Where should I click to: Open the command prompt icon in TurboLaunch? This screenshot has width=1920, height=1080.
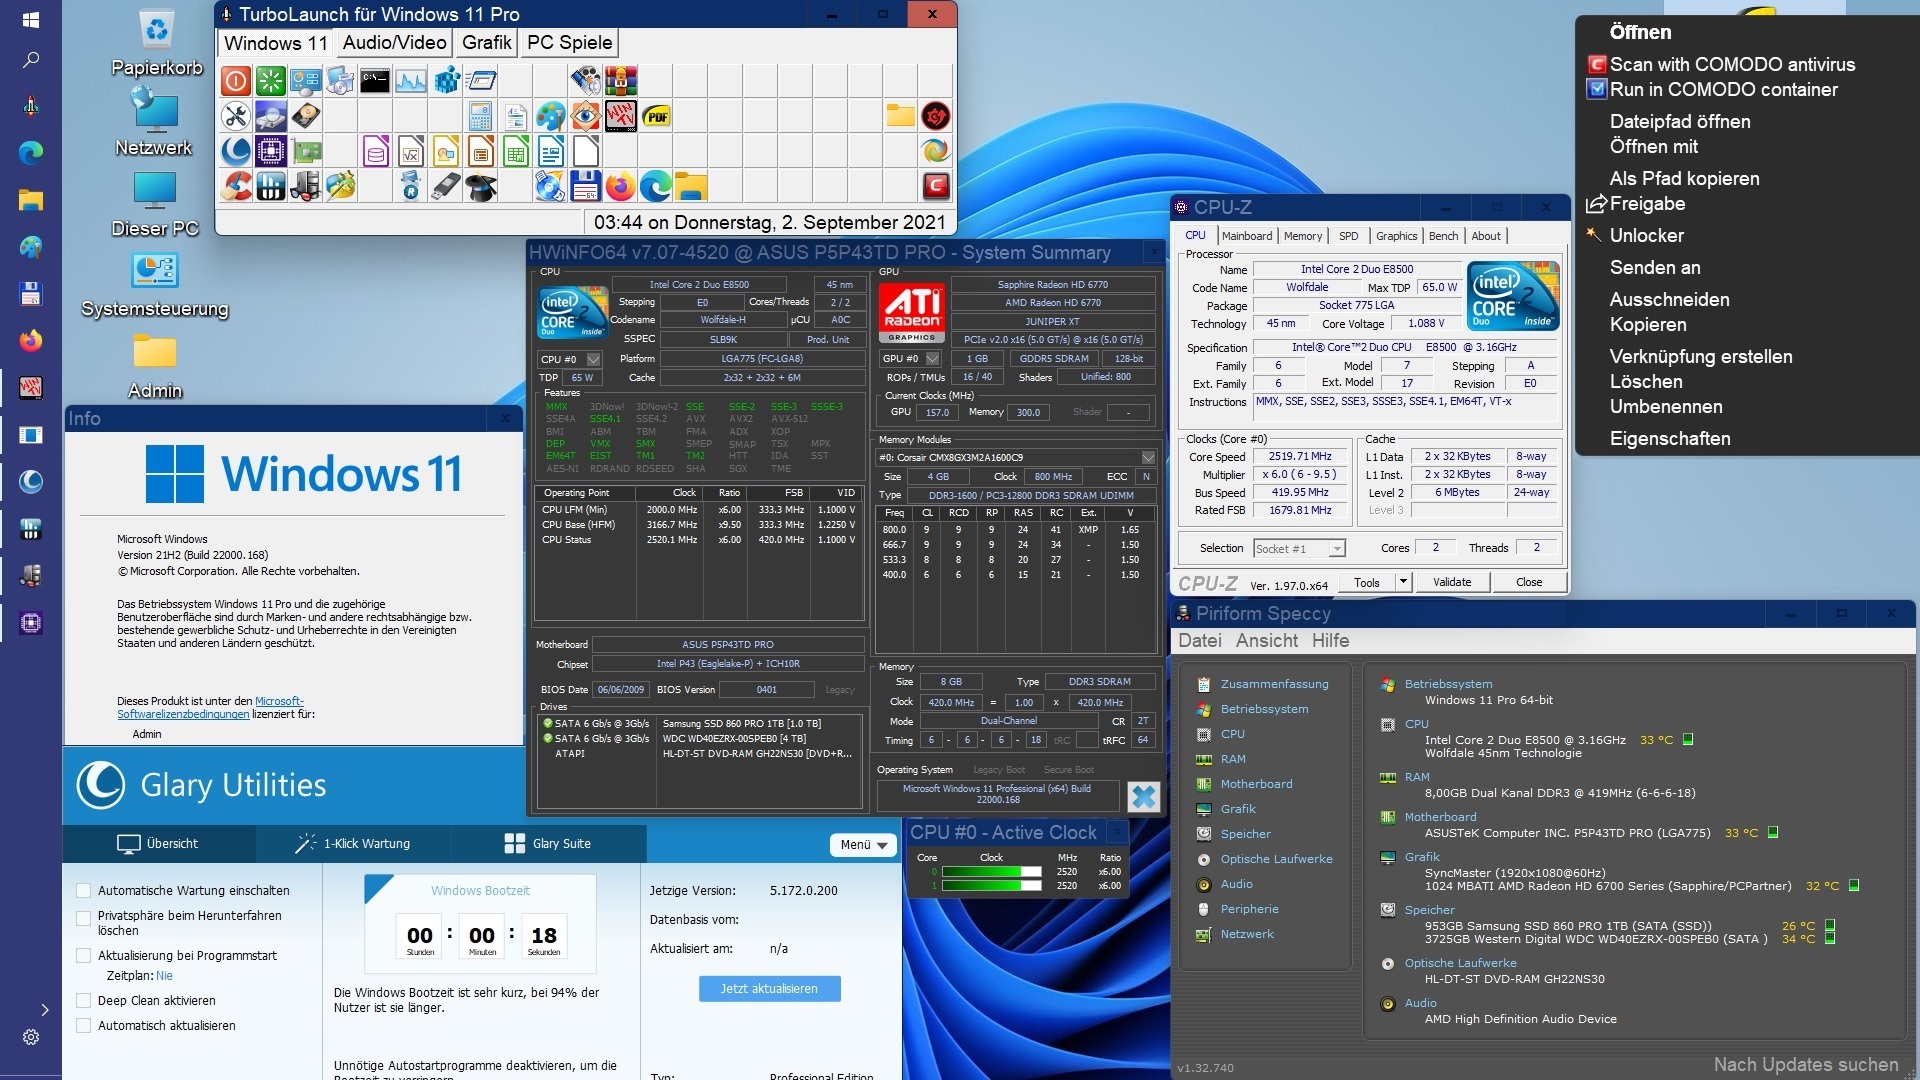click(375, 80)
